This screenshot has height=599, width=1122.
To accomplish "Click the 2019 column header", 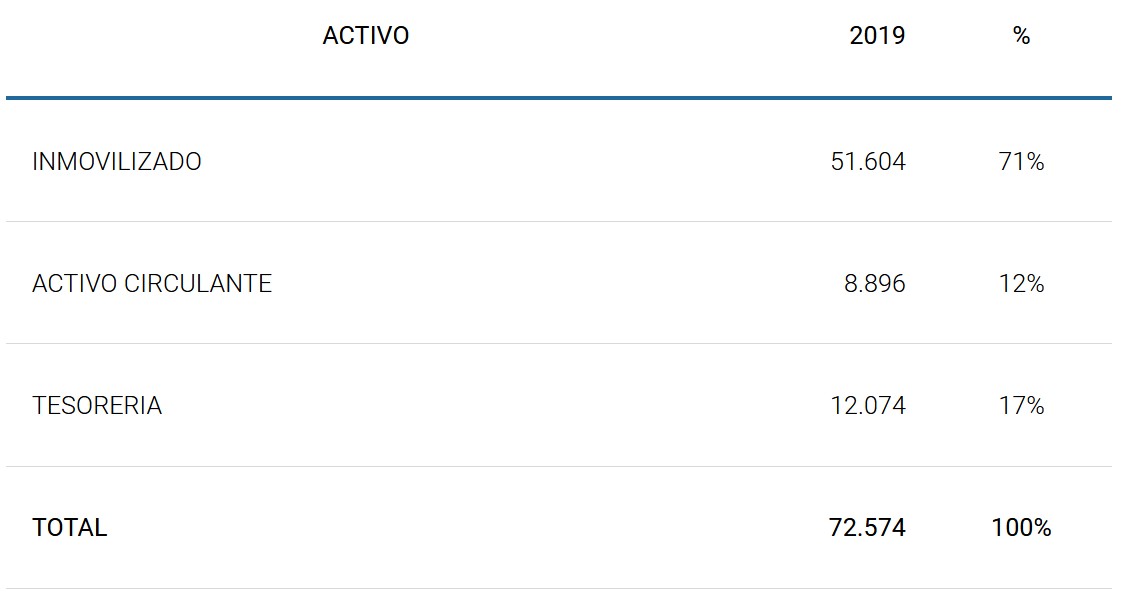I will pos(877,36).
